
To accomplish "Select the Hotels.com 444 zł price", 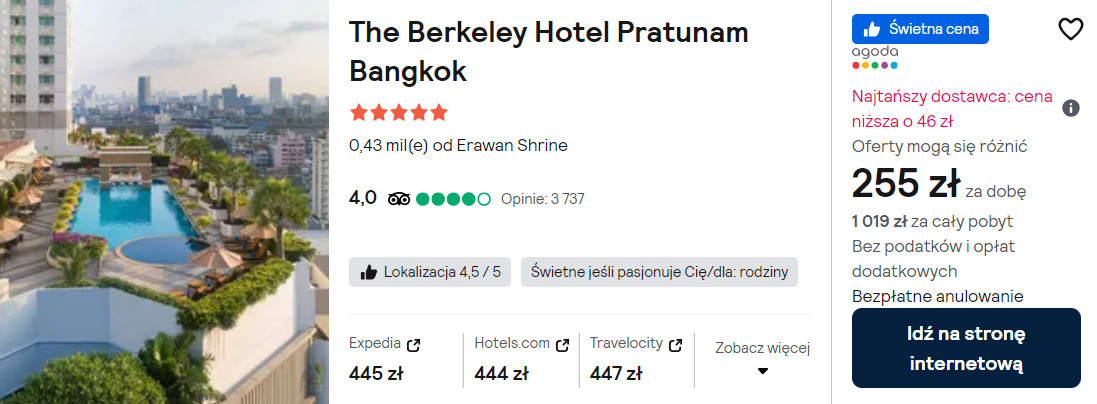I will (x=501, y=374).
